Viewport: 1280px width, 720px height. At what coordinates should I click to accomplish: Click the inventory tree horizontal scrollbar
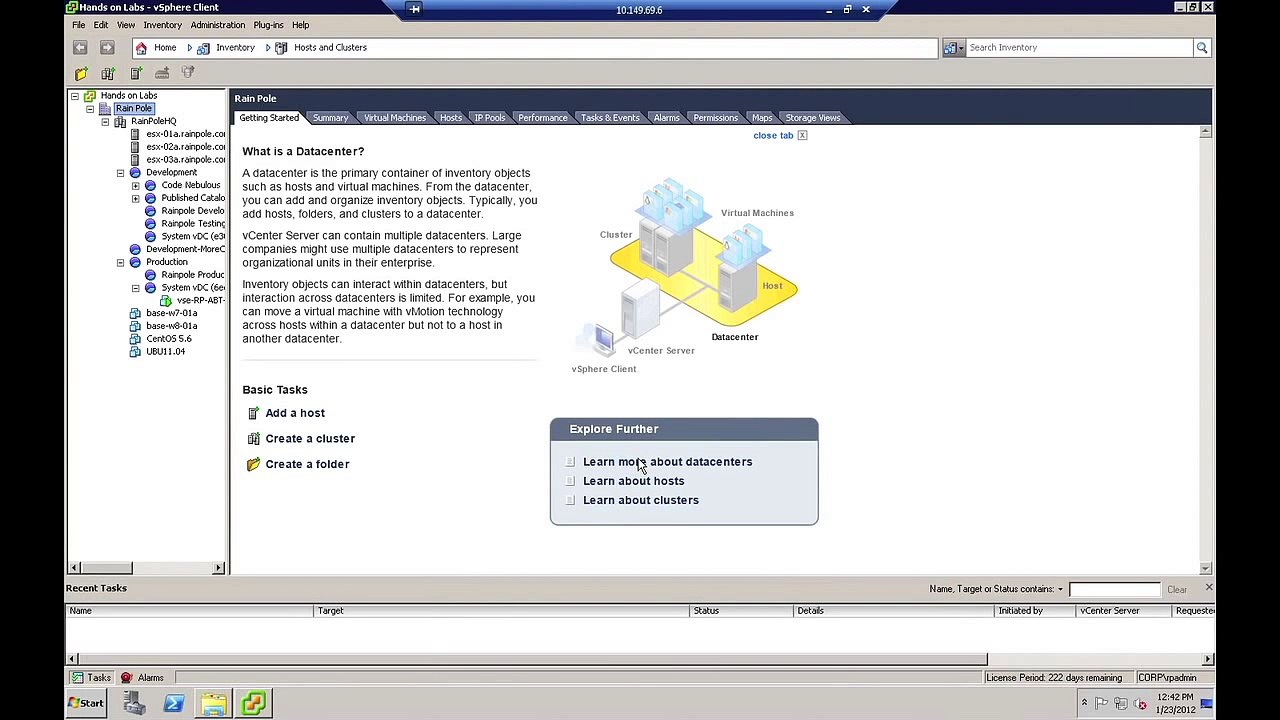146,568
